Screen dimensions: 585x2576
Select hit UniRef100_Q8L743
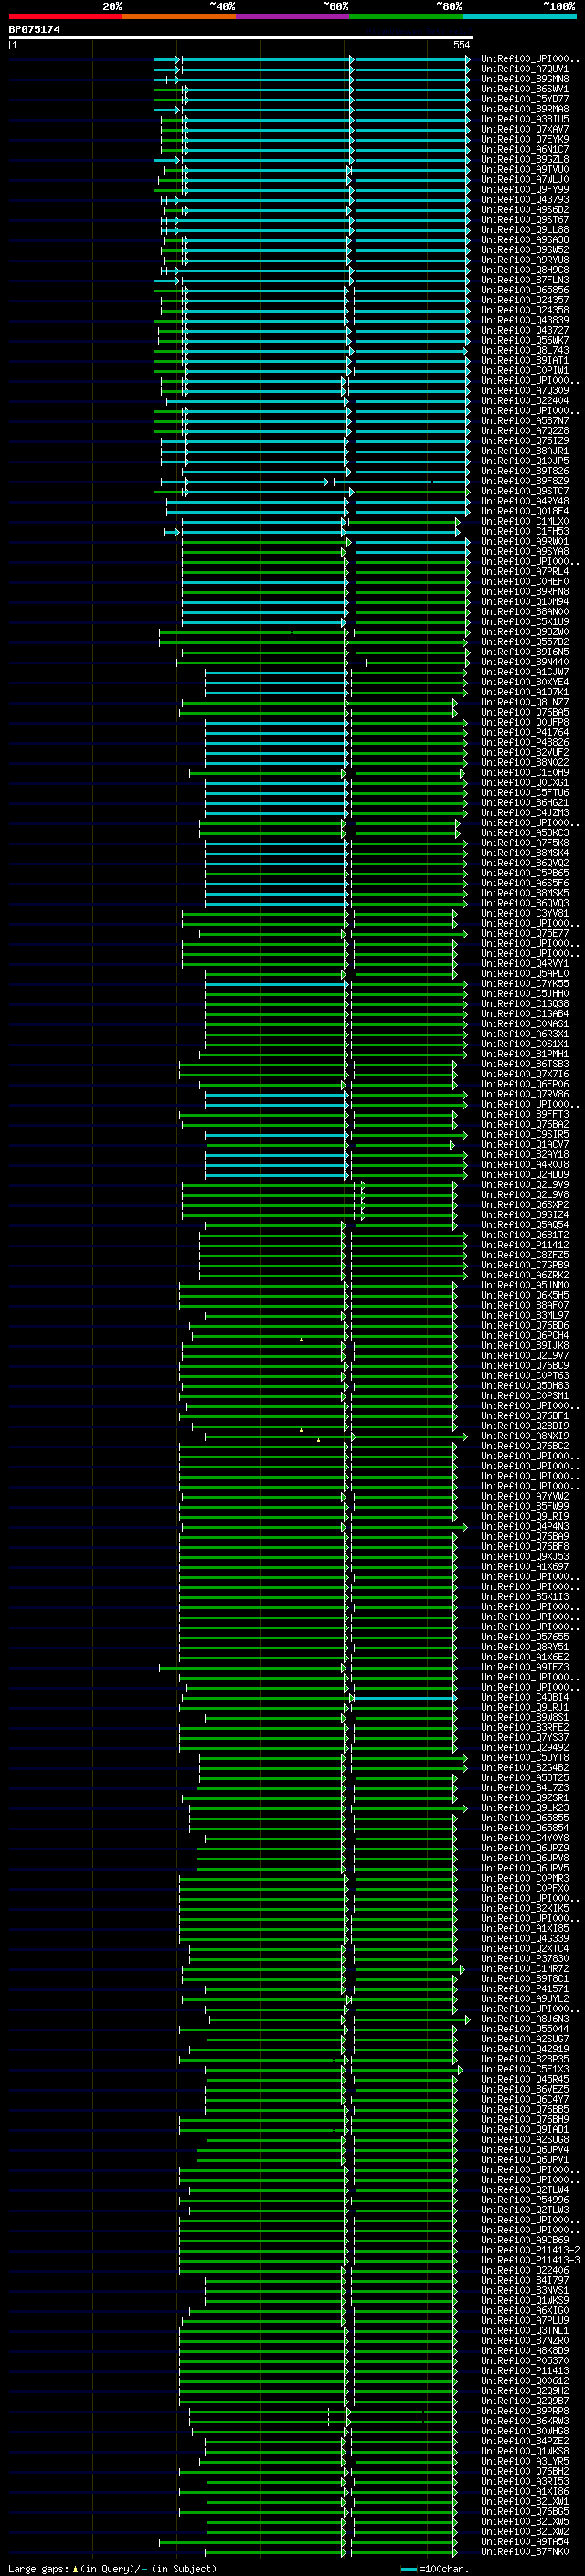point(524,350)
